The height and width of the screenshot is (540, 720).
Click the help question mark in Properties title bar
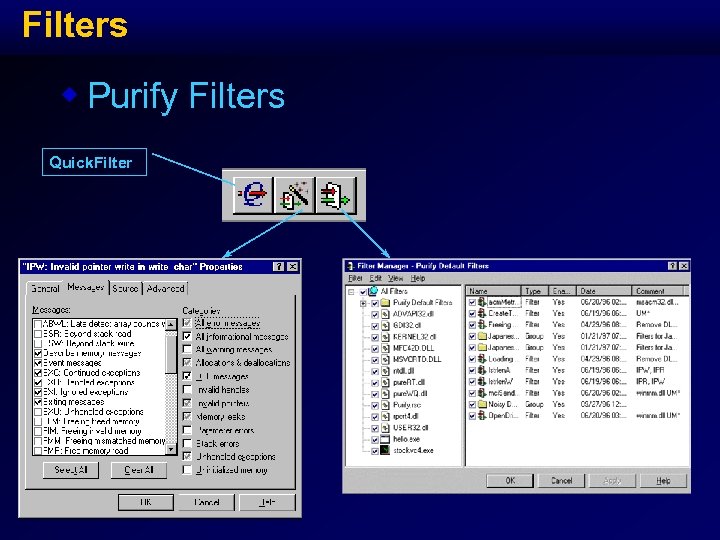278,266
